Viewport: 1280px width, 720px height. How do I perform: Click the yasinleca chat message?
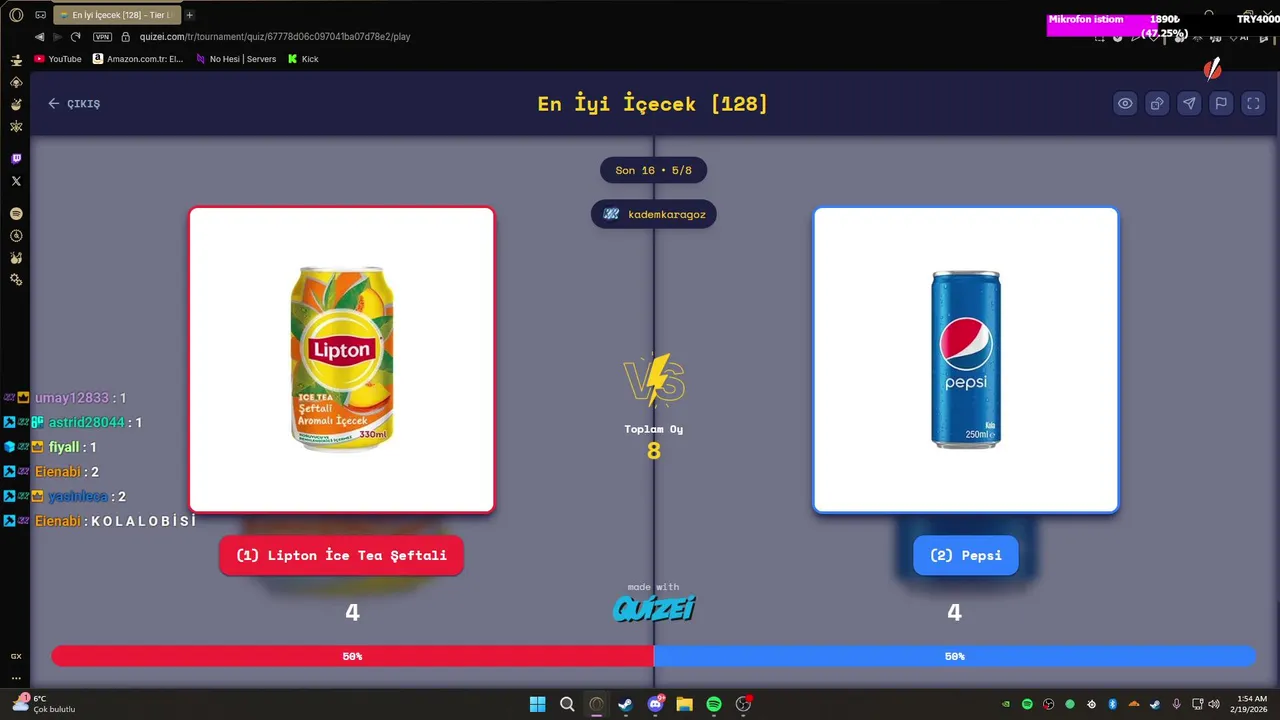point(64,496)
